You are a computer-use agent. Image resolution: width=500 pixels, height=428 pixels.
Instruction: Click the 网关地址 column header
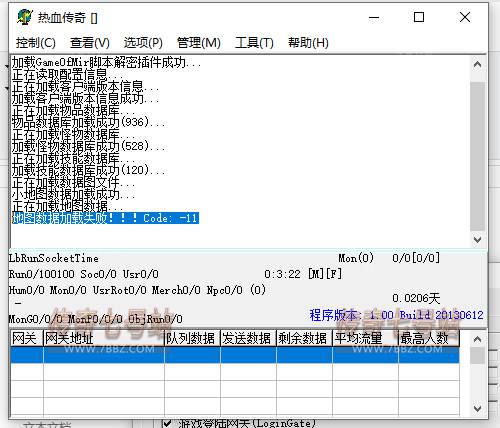click(104, 338)
